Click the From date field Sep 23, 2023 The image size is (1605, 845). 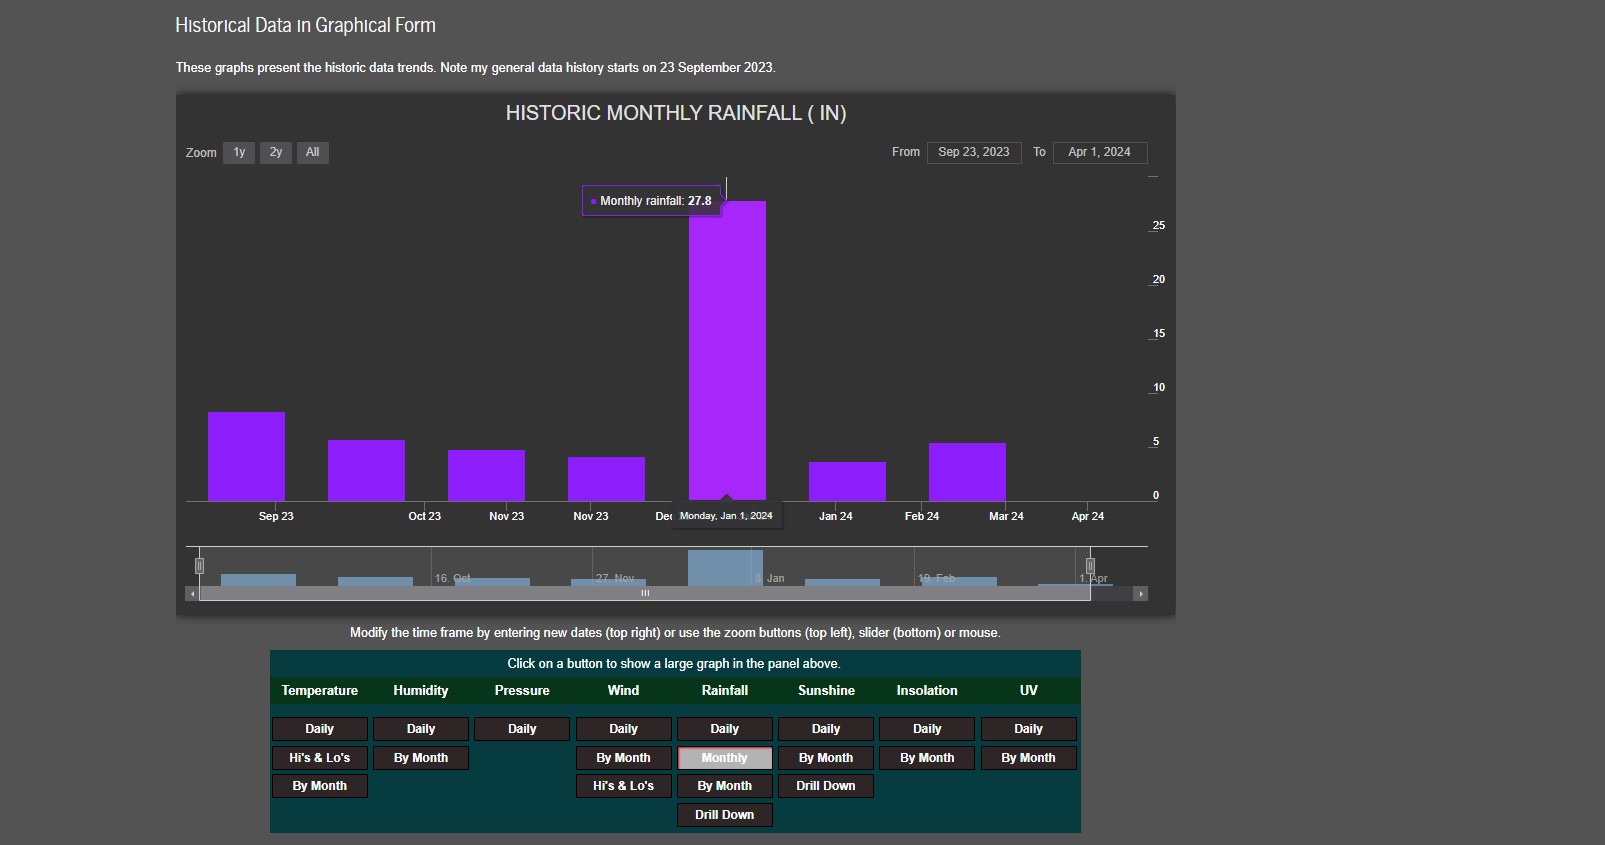tap(974, 152)
